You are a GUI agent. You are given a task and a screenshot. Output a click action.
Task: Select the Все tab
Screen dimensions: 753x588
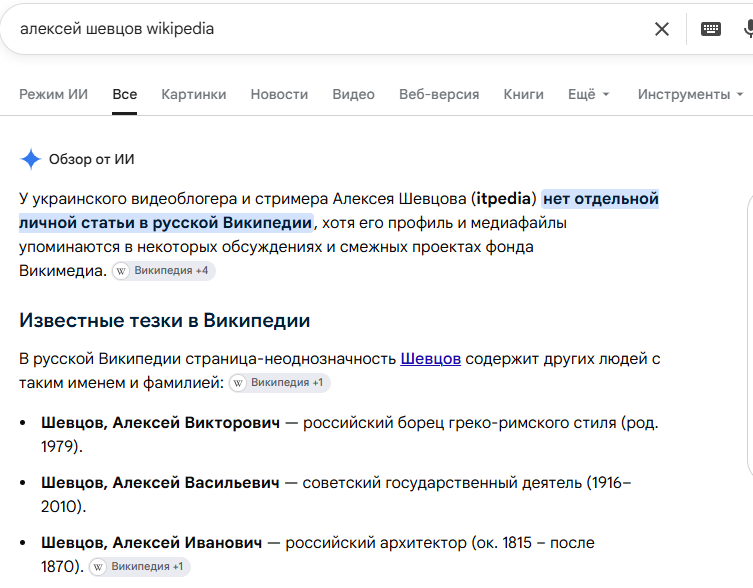tap(124, 94)
